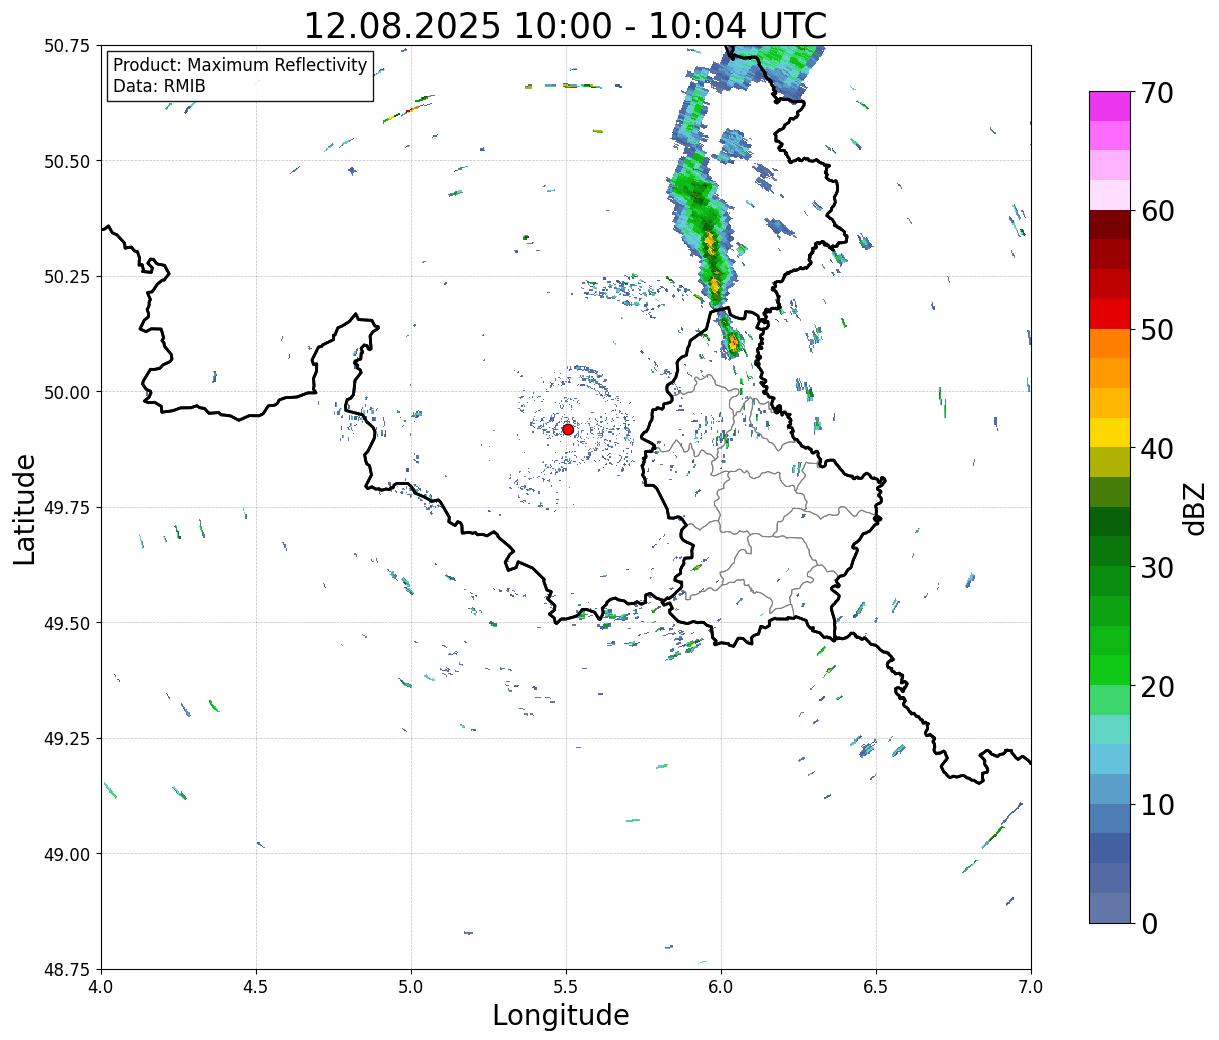Screen dimensions: 1219x1040
Task: Click the 'Longitude' axis label
Action: pyautogui.click(x=561, y=1015)
